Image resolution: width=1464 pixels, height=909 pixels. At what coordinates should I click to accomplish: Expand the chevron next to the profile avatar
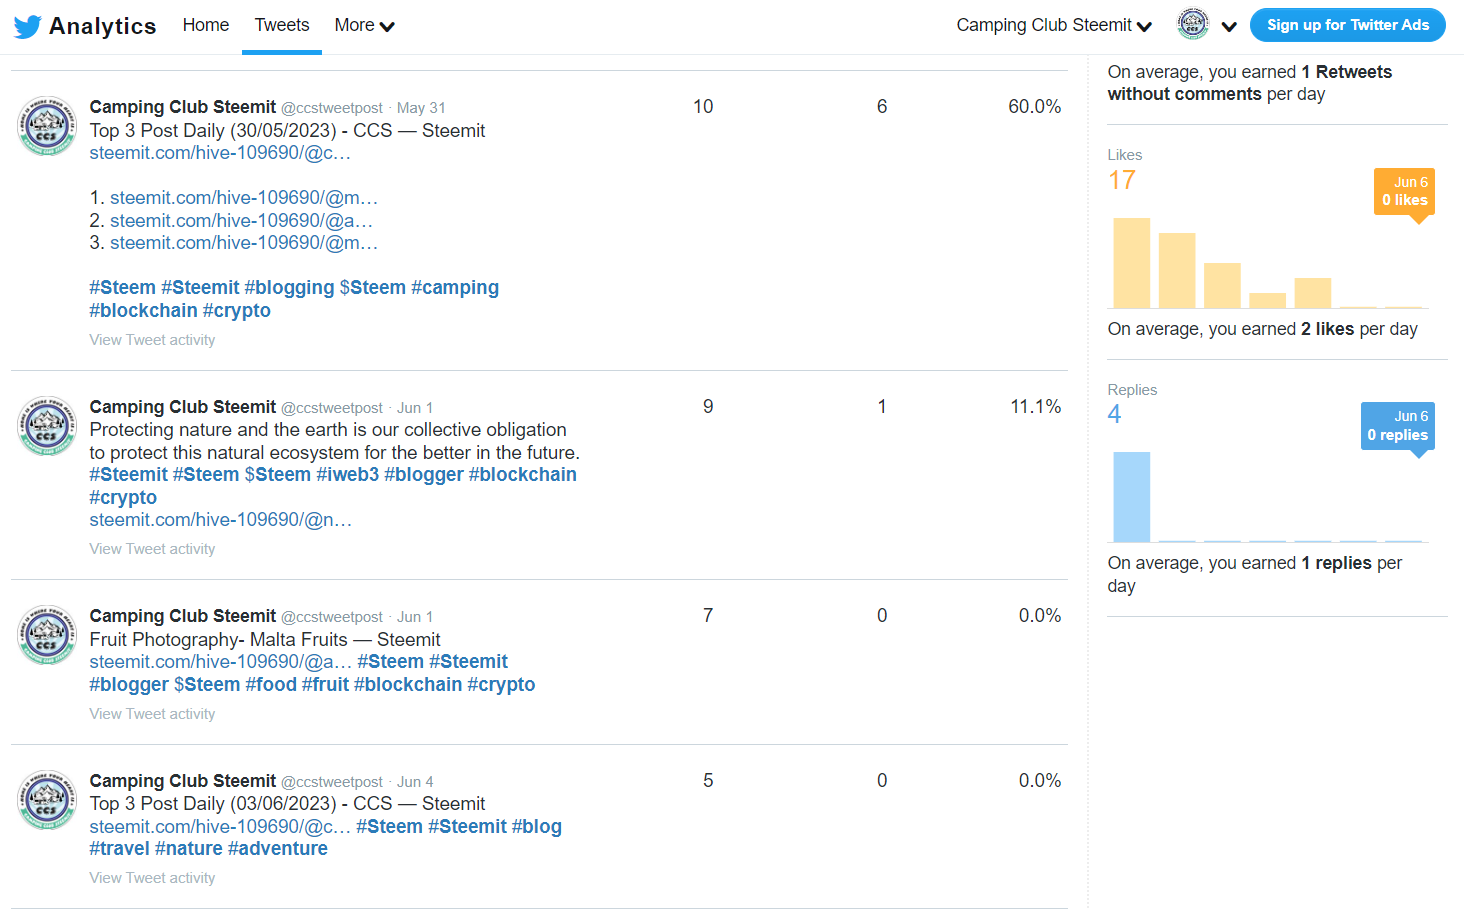pyautogui.click(x=1229, y=27)
